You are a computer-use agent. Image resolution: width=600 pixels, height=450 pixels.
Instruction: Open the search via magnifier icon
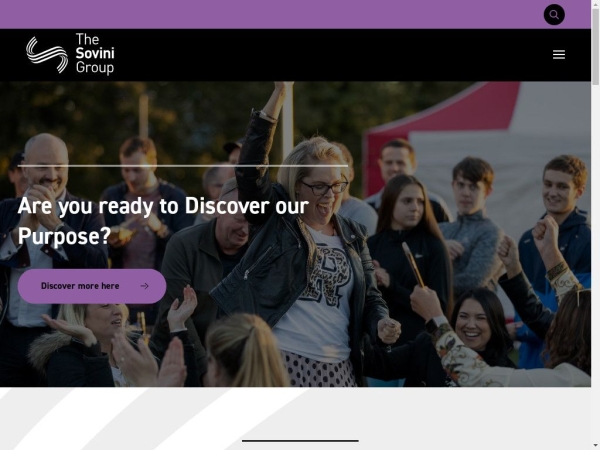click(x=554, y=15)
